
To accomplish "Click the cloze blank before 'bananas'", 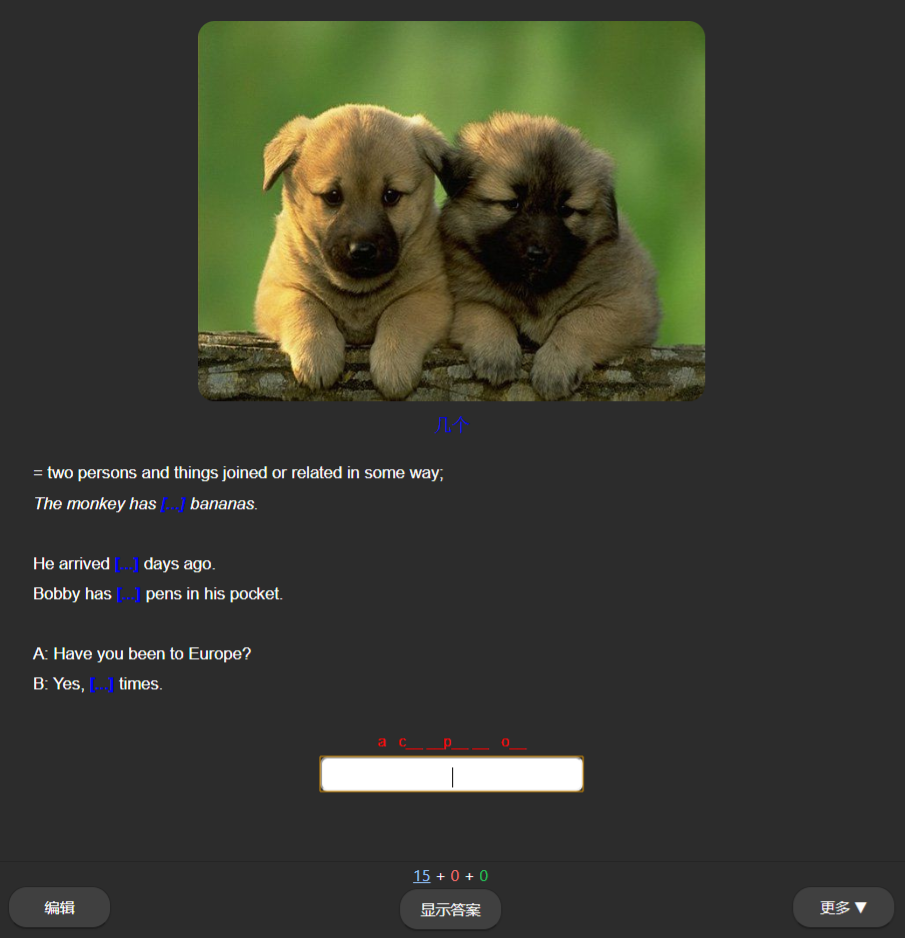I will coord(173,504).
